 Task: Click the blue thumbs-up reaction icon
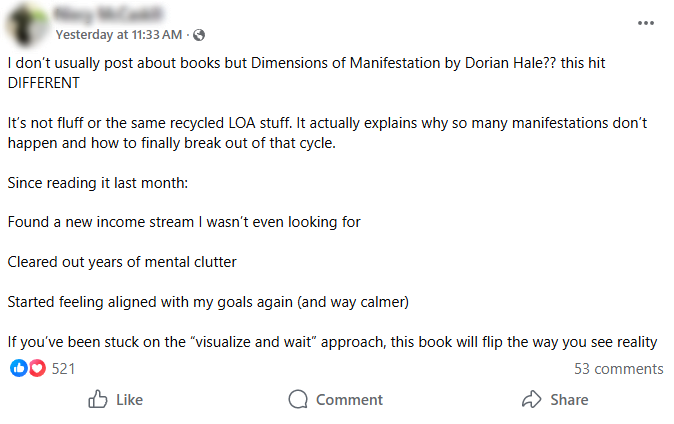pos(19,368)
